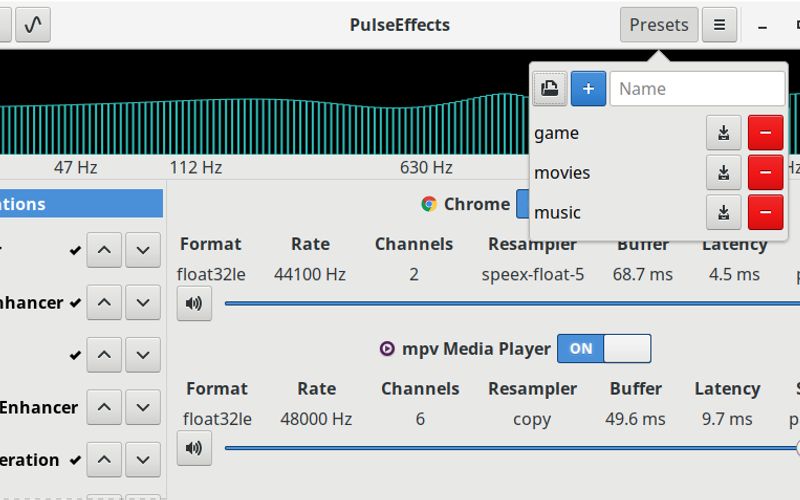Adjust the Chrome volume slider
The image size is (800, 500).
coord(512,304)
